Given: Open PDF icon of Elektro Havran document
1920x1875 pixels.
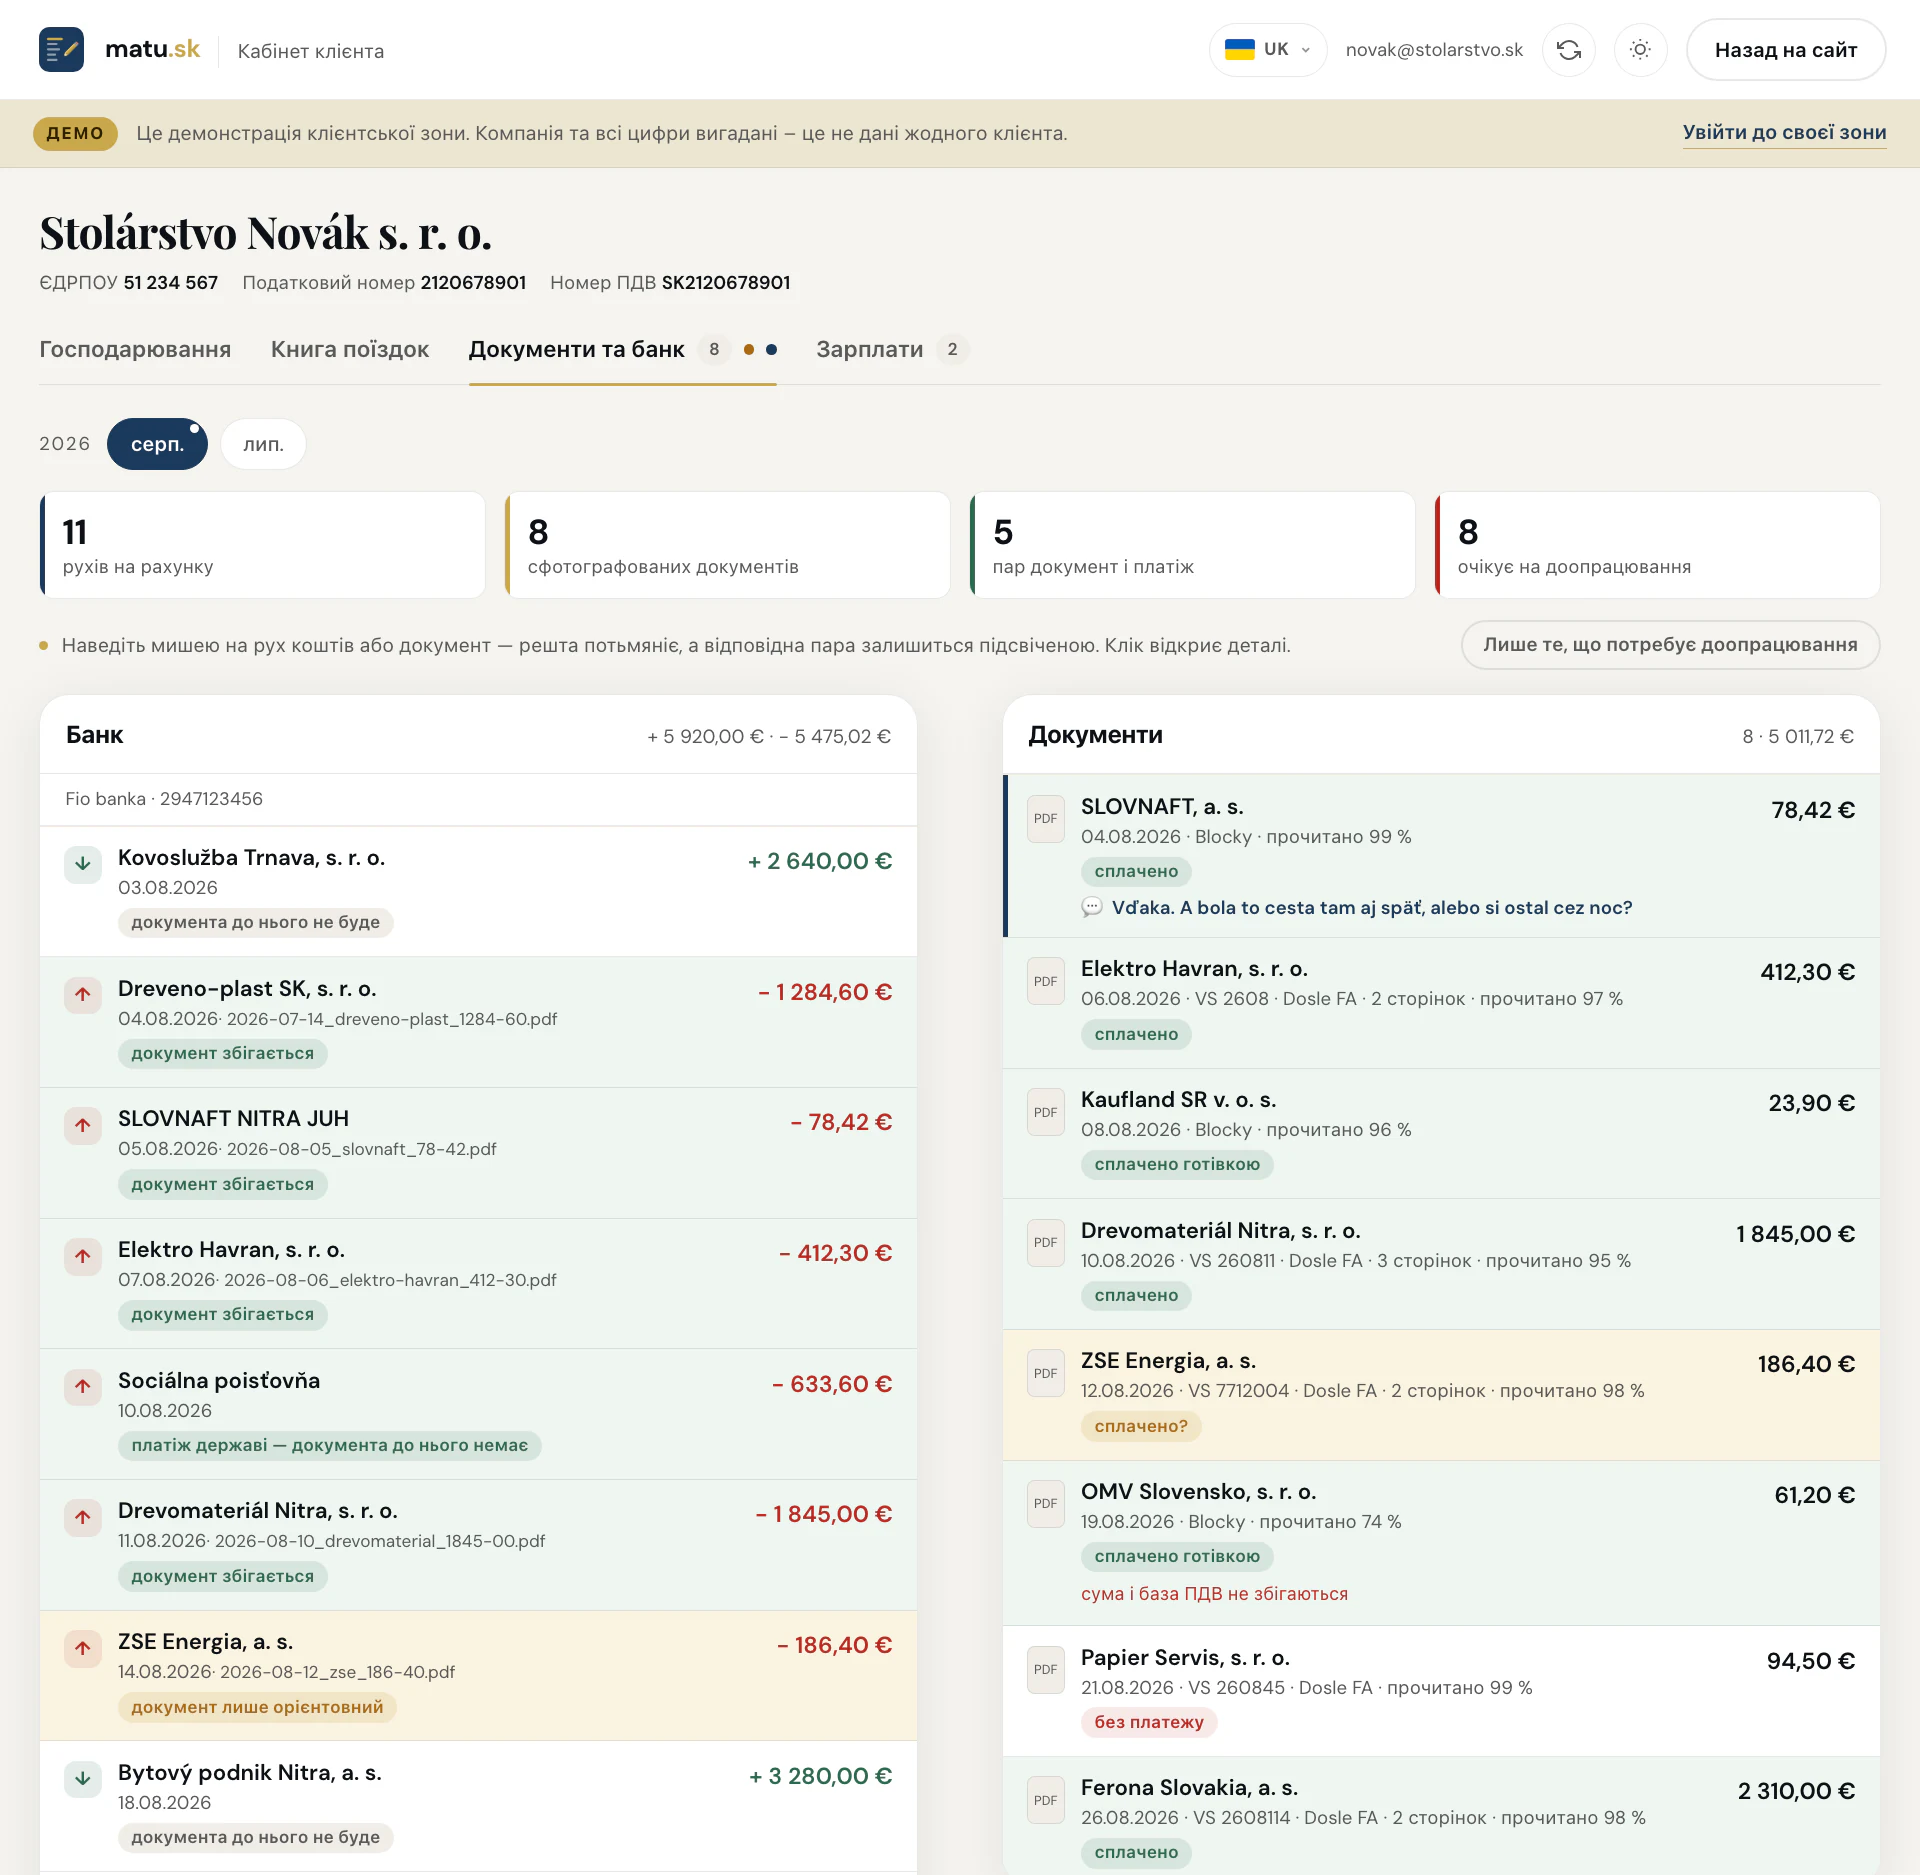Looking at the screenshot, I should [1046, 981].
